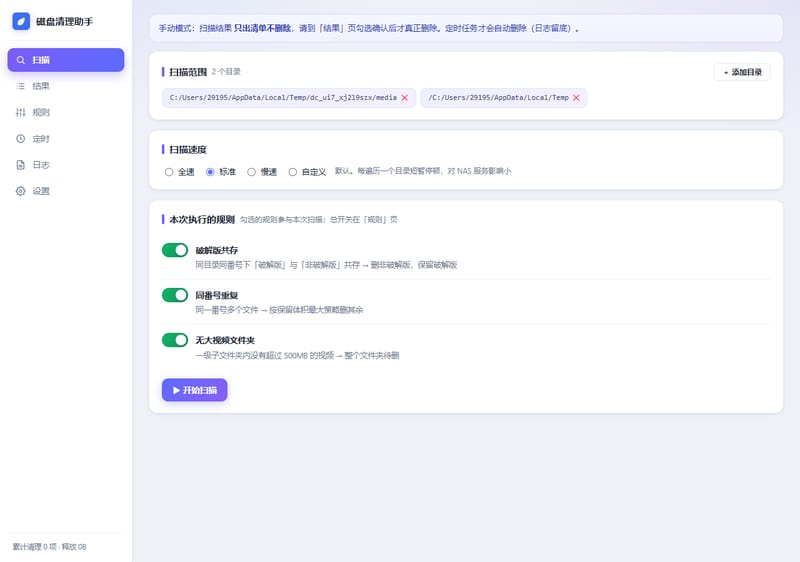Choose the 自定义 scan speed option

292,172
